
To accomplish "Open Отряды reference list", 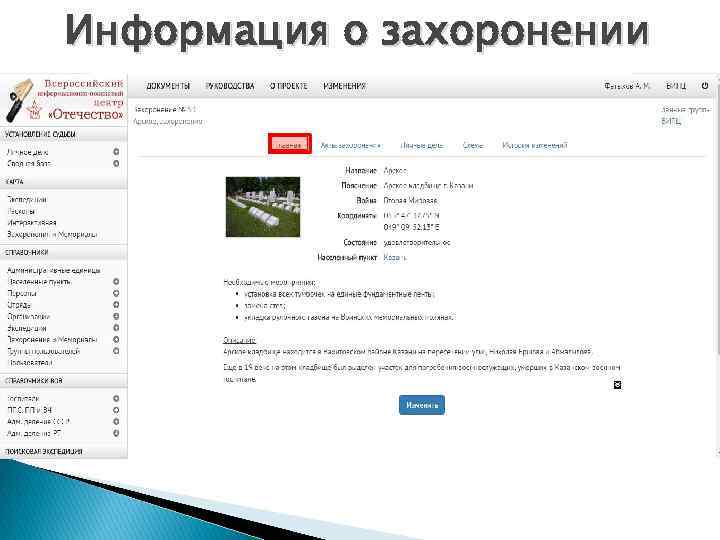I will (19, 305).
